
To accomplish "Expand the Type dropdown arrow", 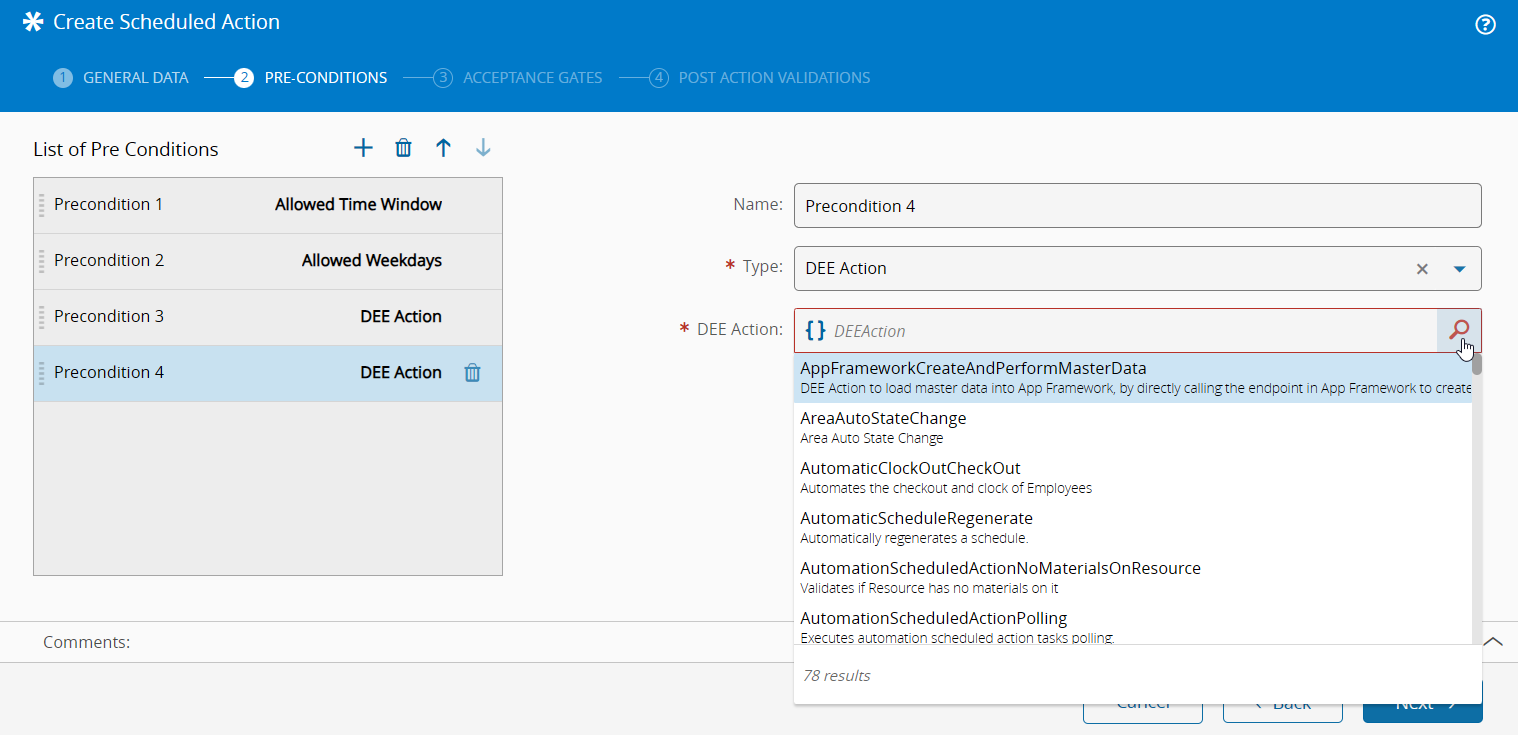I will [x=1459, y=268].
